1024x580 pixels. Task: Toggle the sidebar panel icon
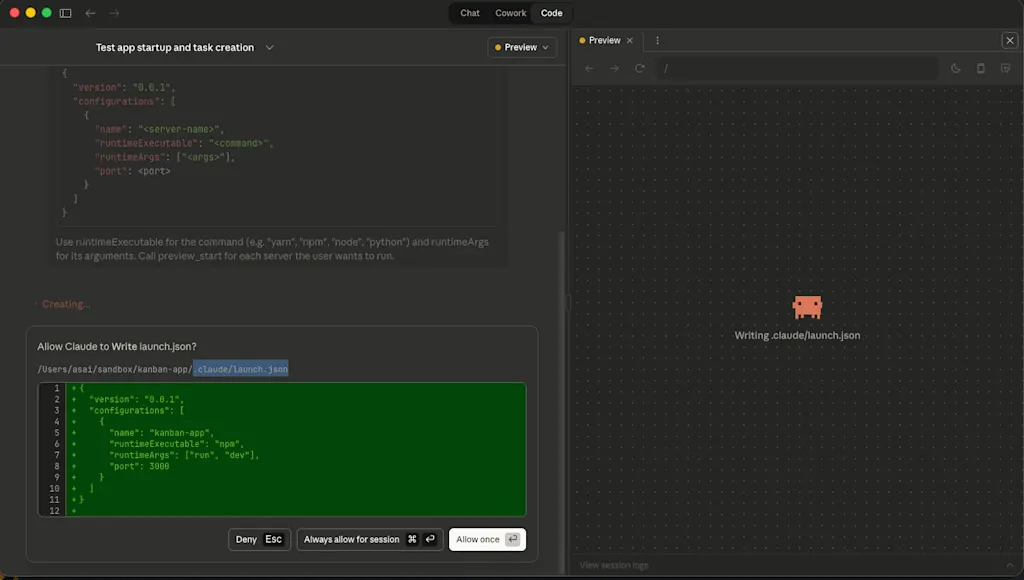65,13
